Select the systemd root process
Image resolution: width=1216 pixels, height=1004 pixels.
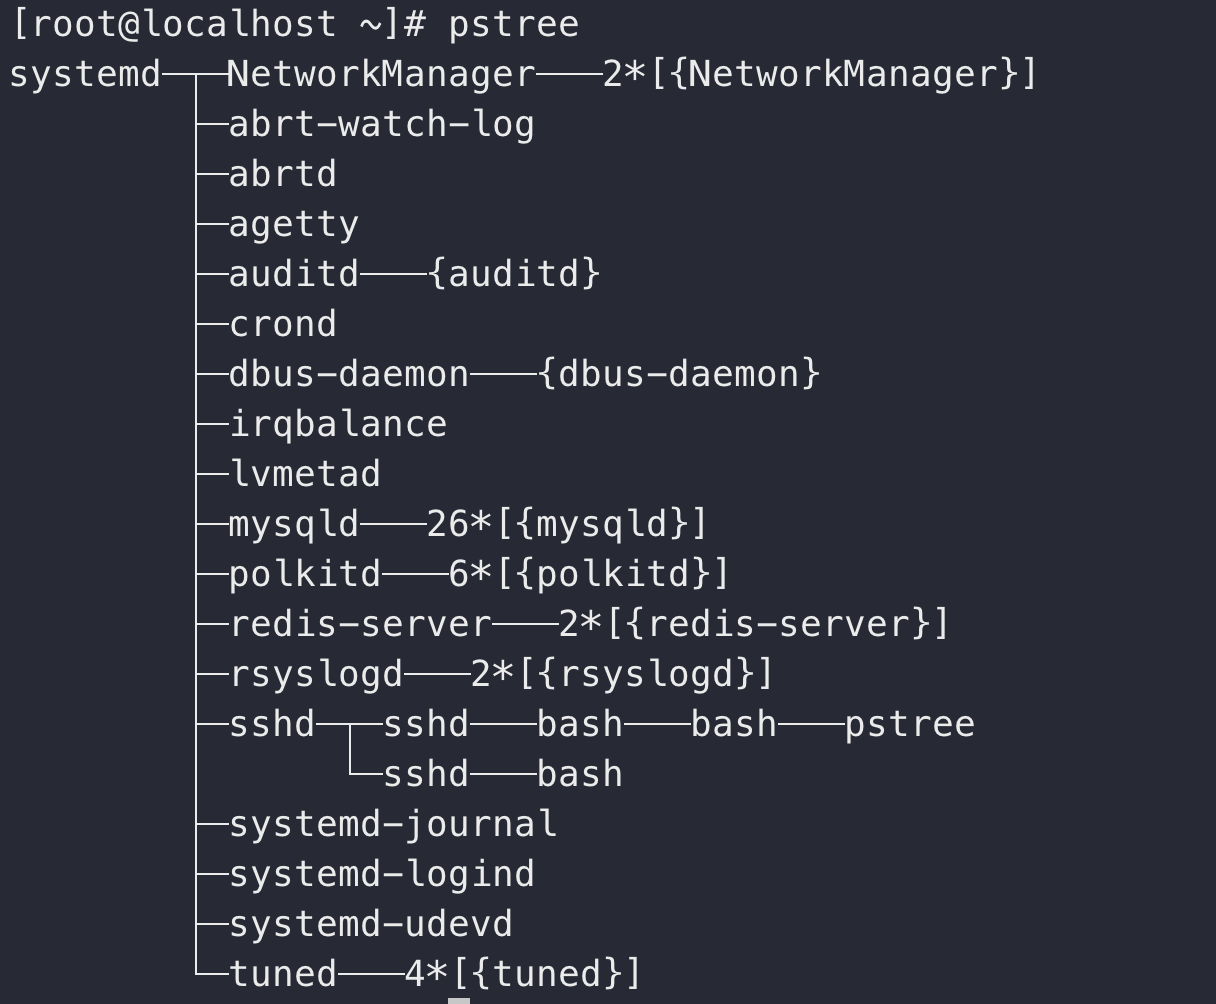[x=85, y=74]
